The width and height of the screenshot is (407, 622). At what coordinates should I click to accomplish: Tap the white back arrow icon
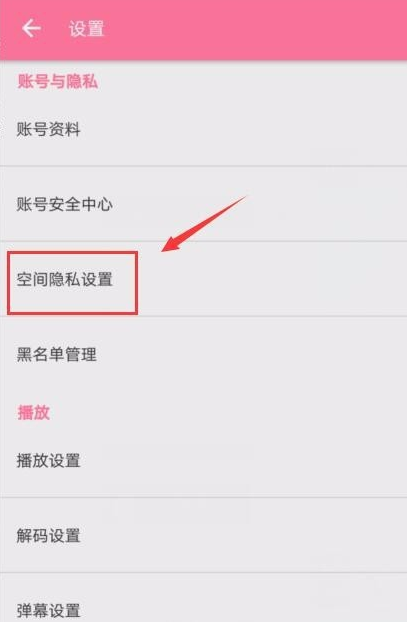pyautogui.click(x=31, y=29)
